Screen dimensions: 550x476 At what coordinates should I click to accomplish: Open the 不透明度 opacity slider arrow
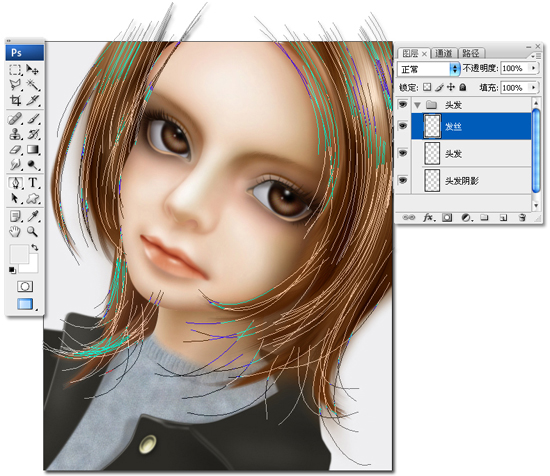click(x=534, y=68)
